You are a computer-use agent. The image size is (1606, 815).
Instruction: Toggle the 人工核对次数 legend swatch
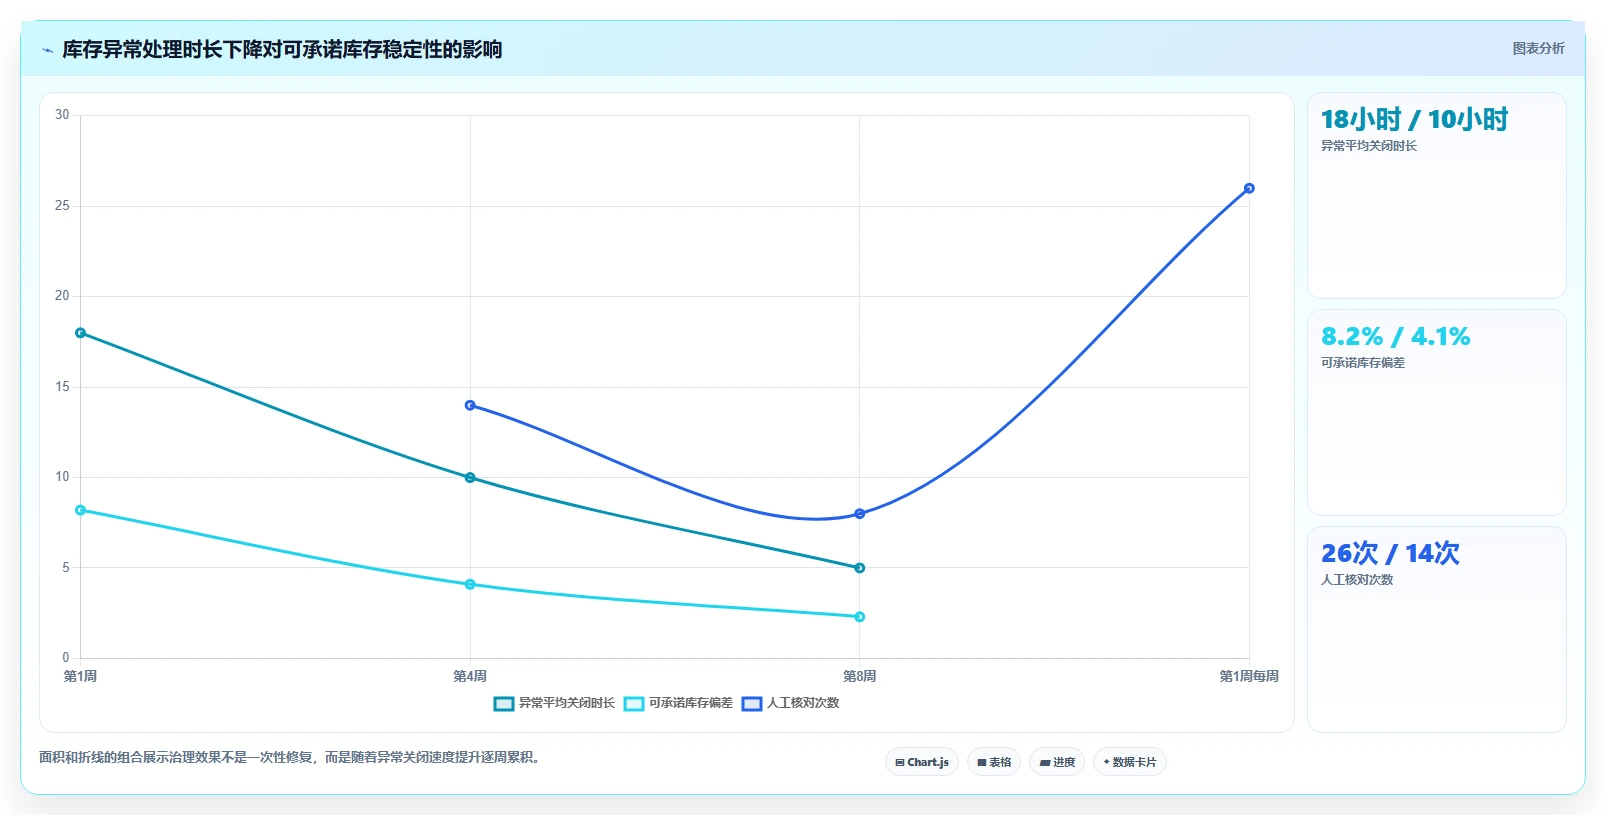pyautogui.click(x=752, y=704)
